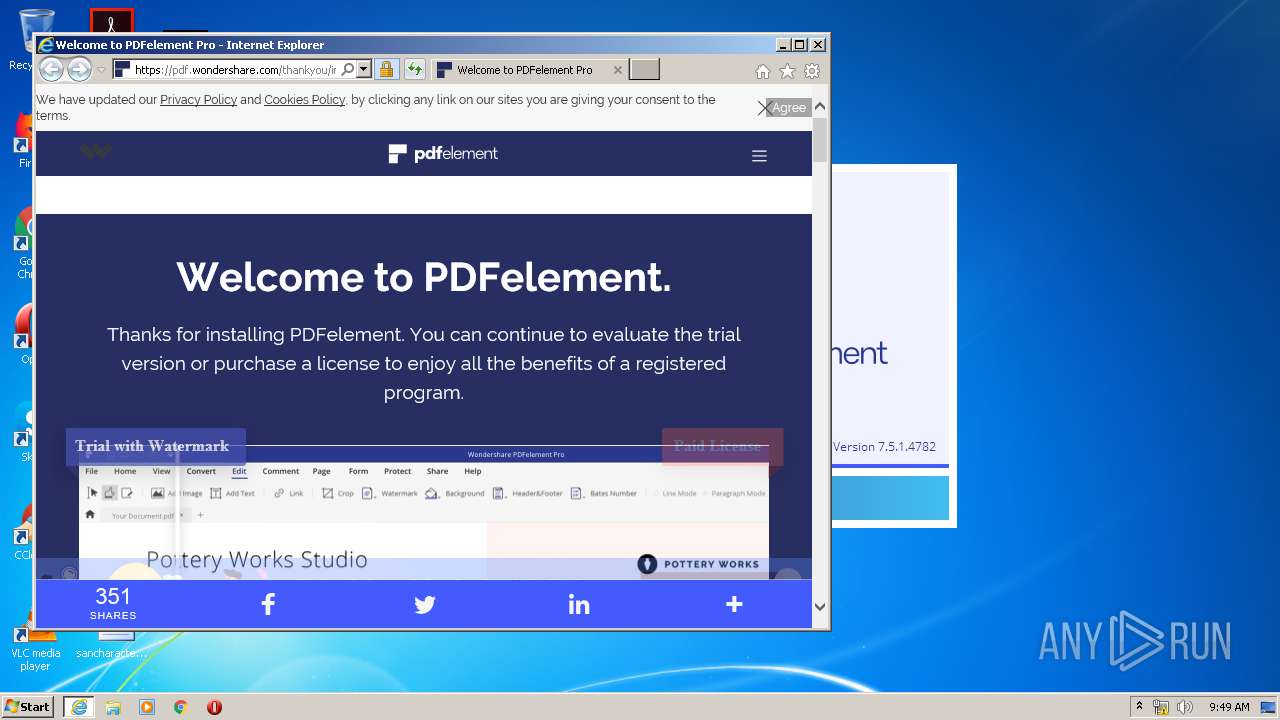This screenshot has width=1280, height=720.
Task: Click the Show desktop button
Action: coord(1270,706)
